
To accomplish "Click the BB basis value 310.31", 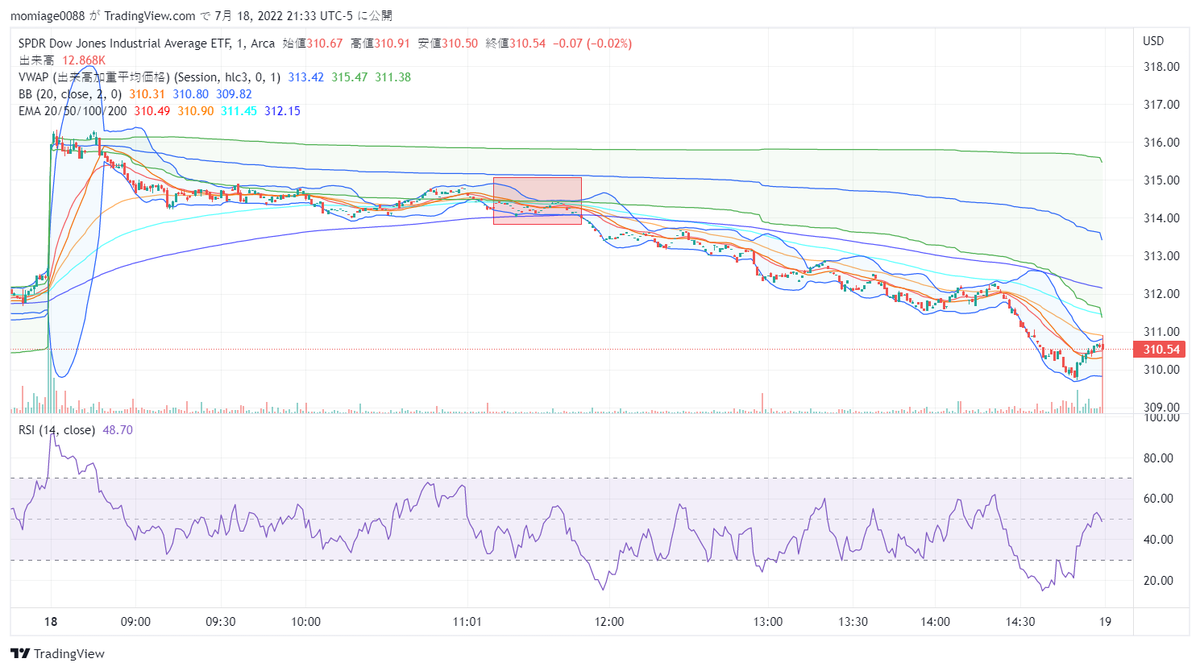I will 147,94.
